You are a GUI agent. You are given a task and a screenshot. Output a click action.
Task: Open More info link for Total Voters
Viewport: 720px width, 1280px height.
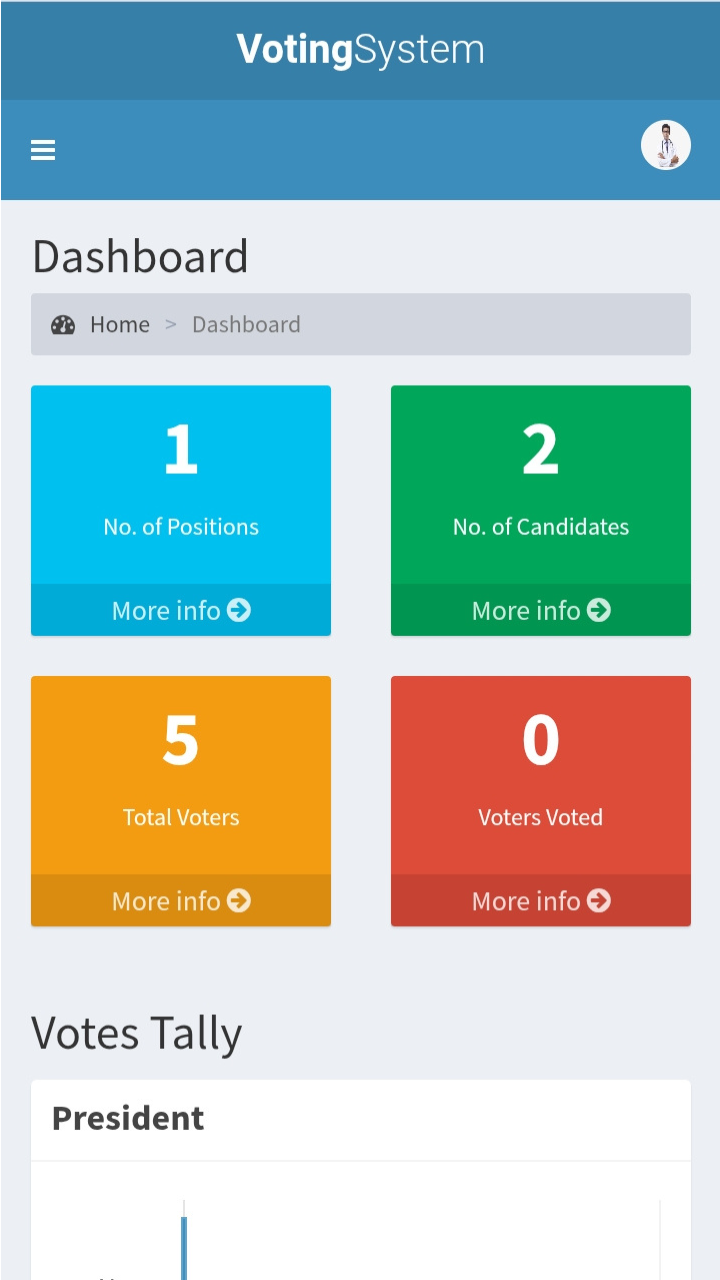click(x=166, y=901)
